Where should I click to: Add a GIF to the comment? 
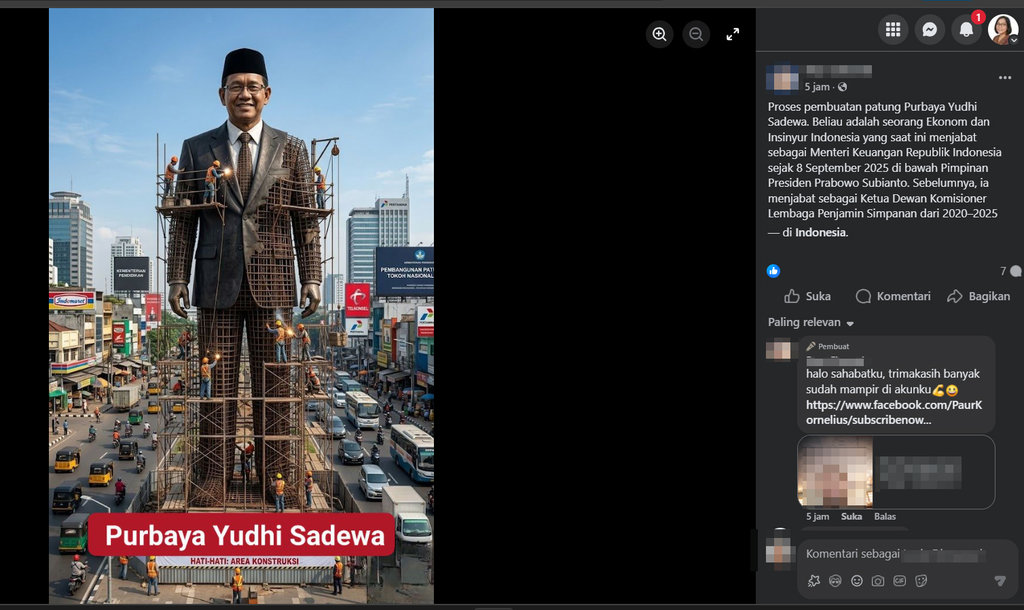pyautogui.click(x=900, y=581)
